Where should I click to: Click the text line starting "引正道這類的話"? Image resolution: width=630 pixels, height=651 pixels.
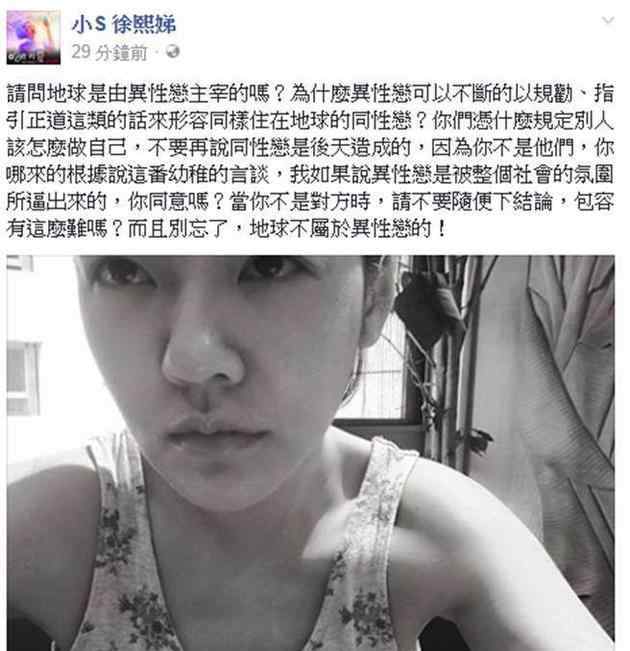click(x=311, y=120)
